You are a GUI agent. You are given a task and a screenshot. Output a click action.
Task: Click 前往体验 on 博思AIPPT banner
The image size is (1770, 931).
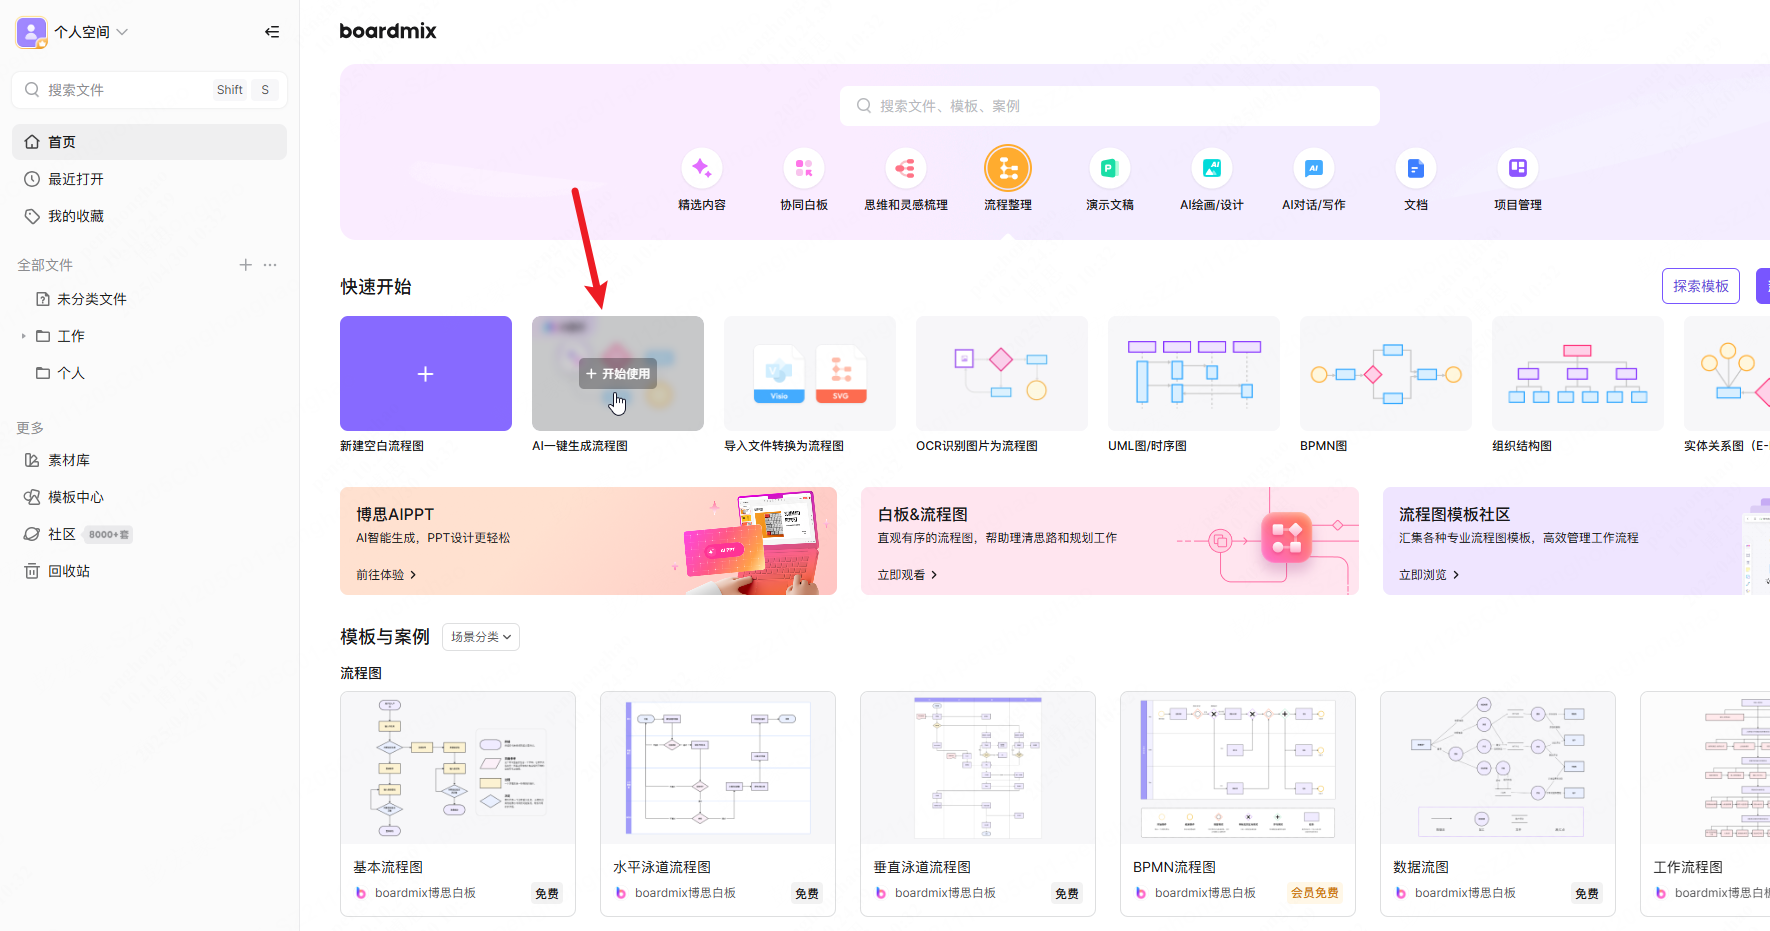pyautogui.click(x=386, y=575)
